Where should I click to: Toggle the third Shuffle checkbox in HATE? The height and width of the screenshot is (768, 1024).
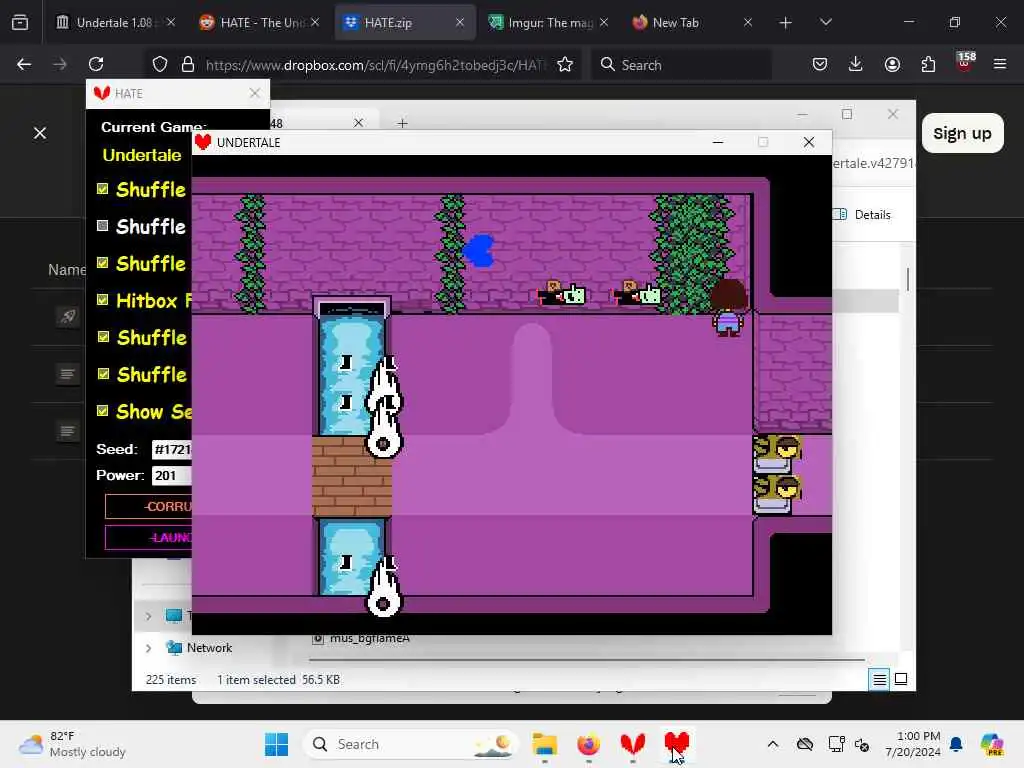(103, 263)
